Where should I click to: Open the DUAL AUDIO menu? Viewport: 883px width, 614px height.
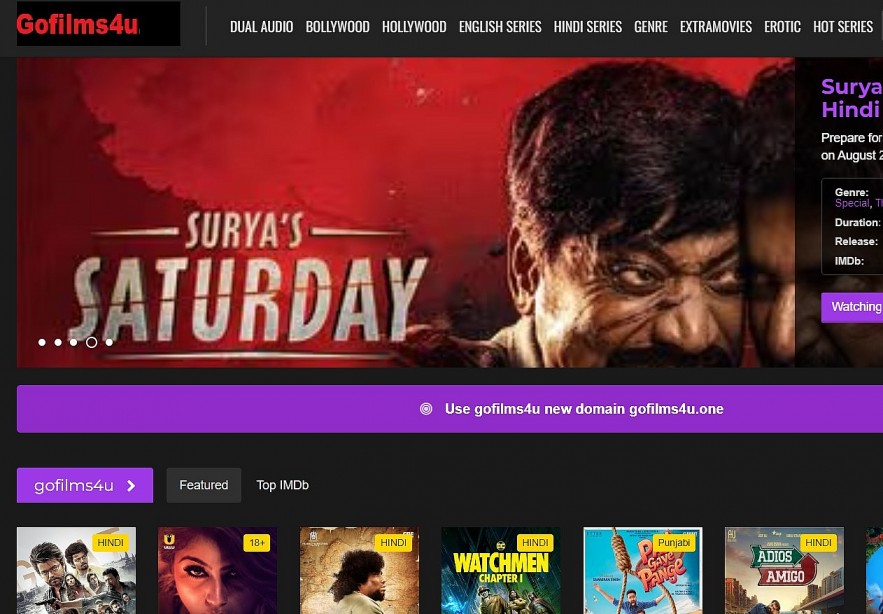[x=261, y=27]
